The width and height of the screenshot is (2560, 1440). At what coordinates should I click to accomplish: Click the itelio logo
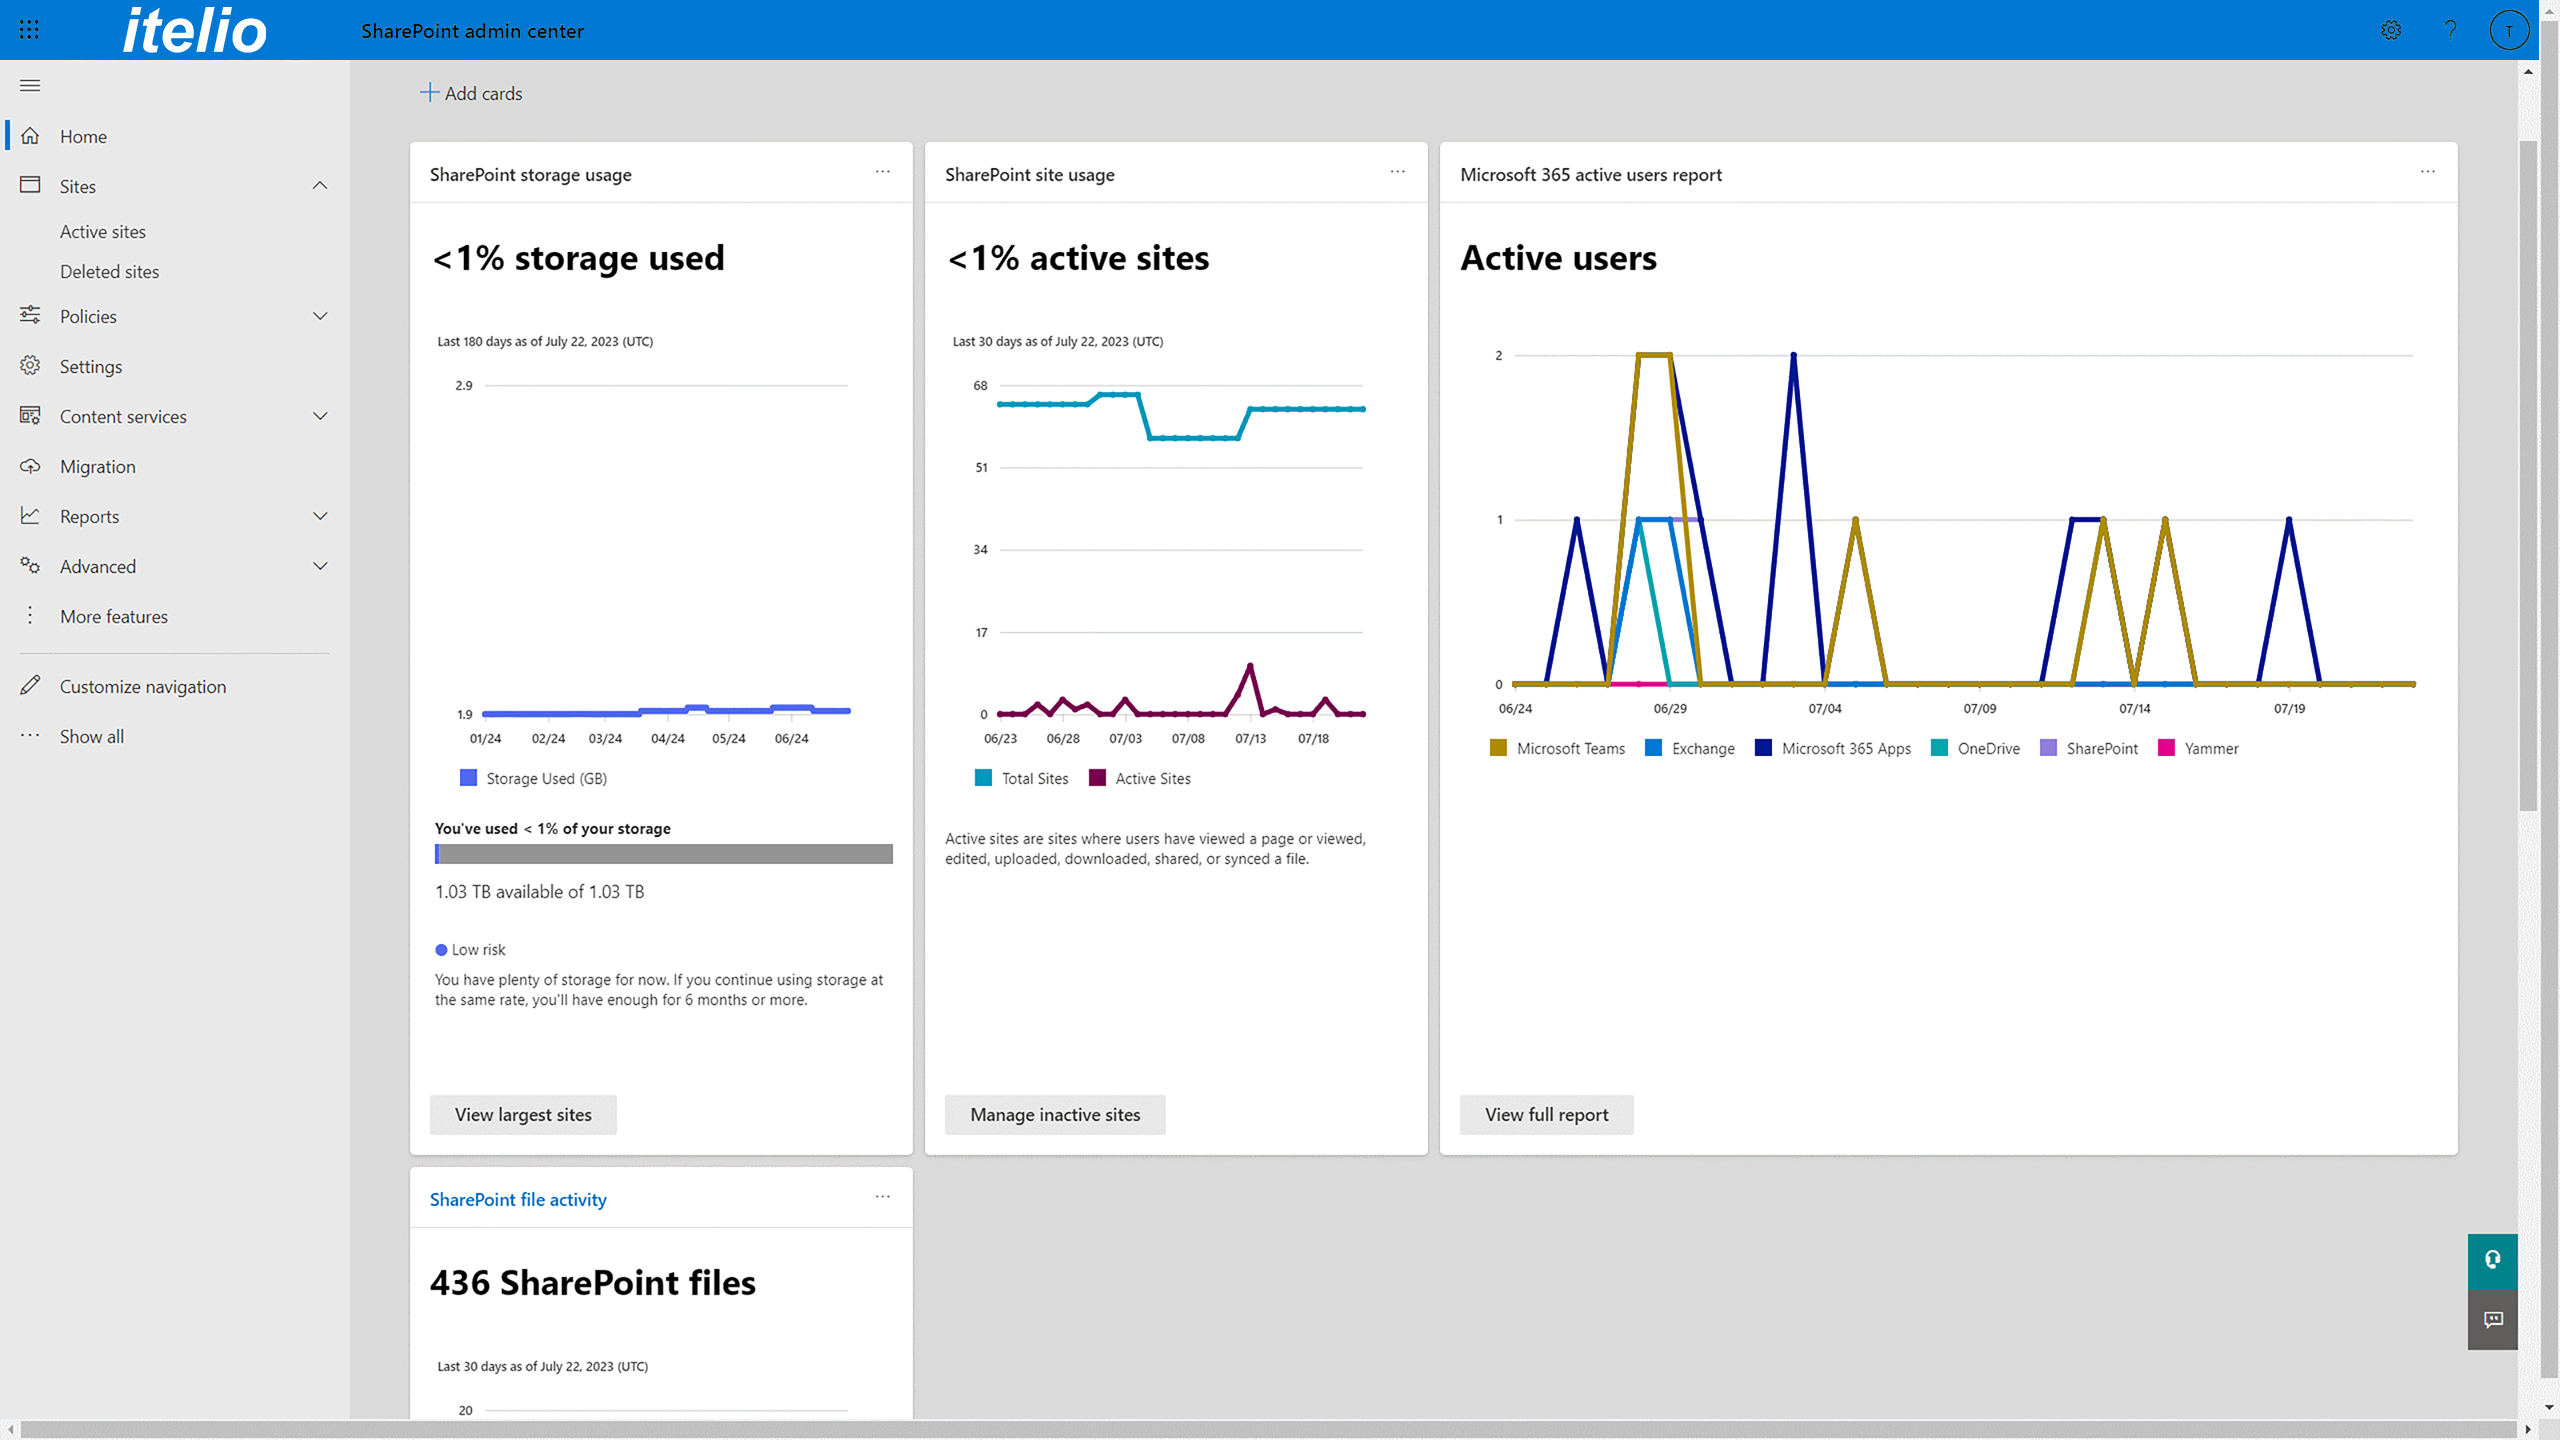point(195,30)
